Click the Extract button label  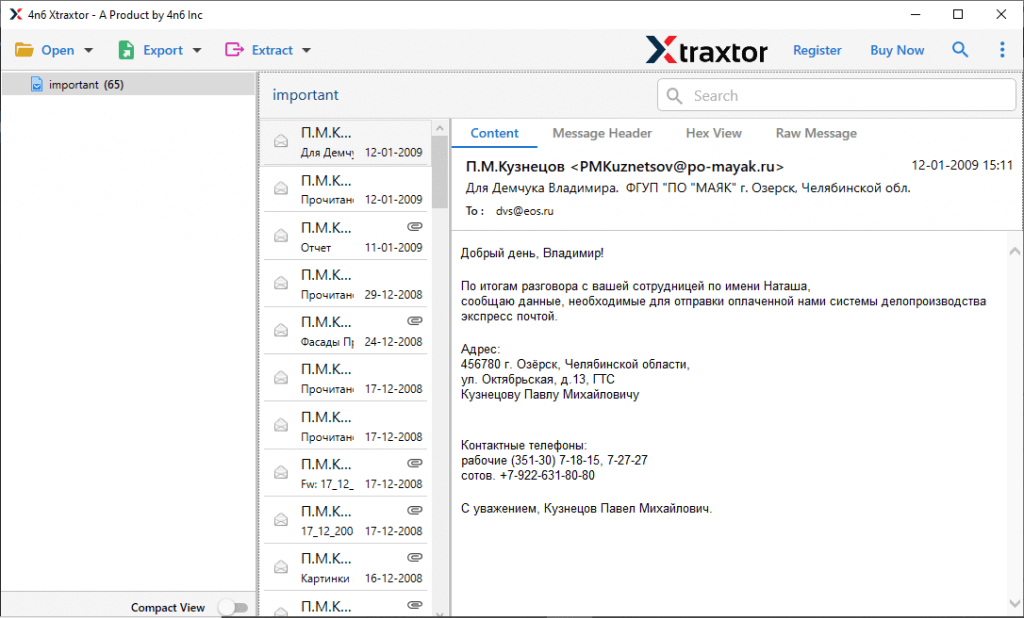[272, 50]
